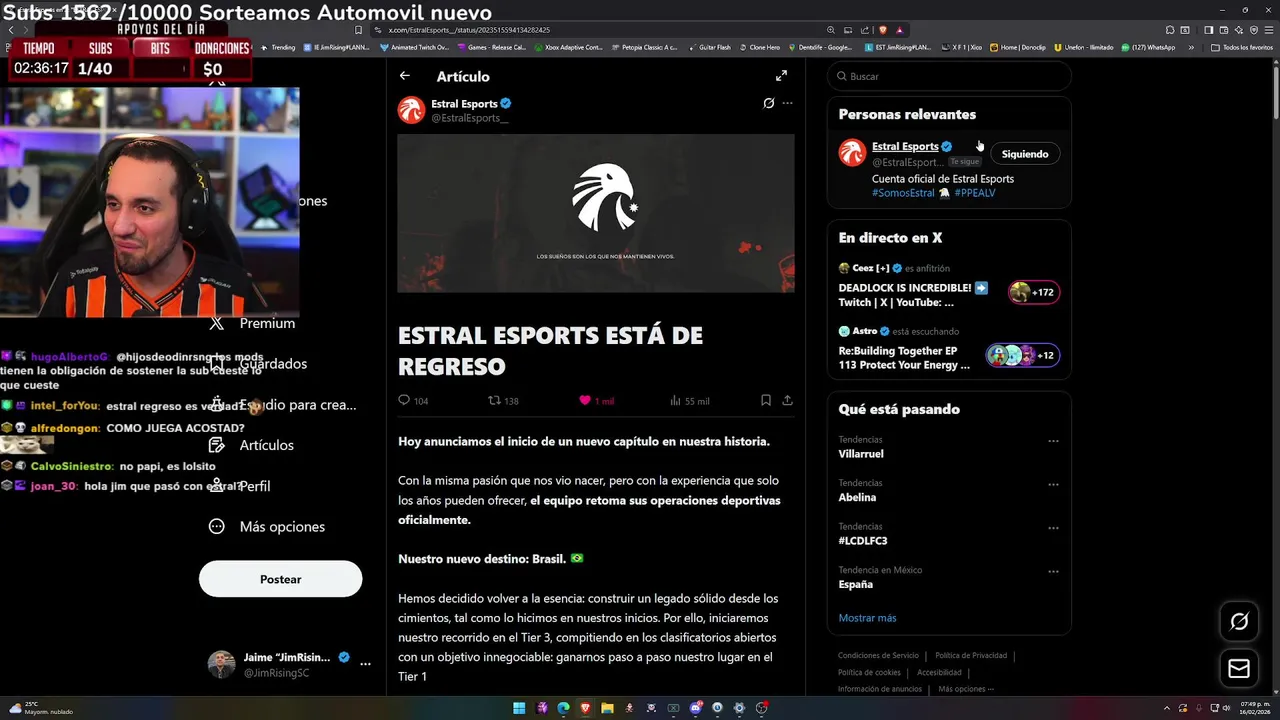This screenshot has height=720, width=1280.
Task: Open the Grok icon on the Estral Esports post
Action: pyautogui.click(x=768, y=103)
